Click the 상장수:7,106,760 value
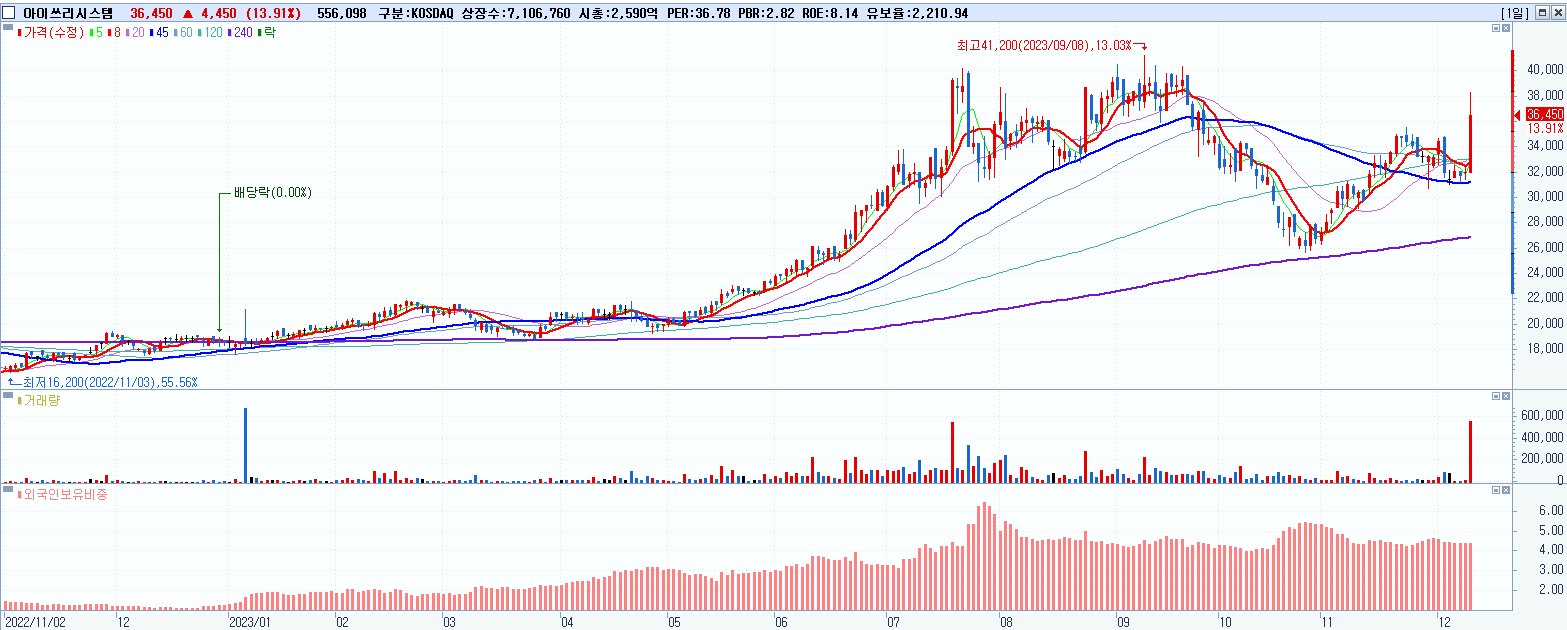This screenshot has height=630, width=1567. (x=517, y=12)
